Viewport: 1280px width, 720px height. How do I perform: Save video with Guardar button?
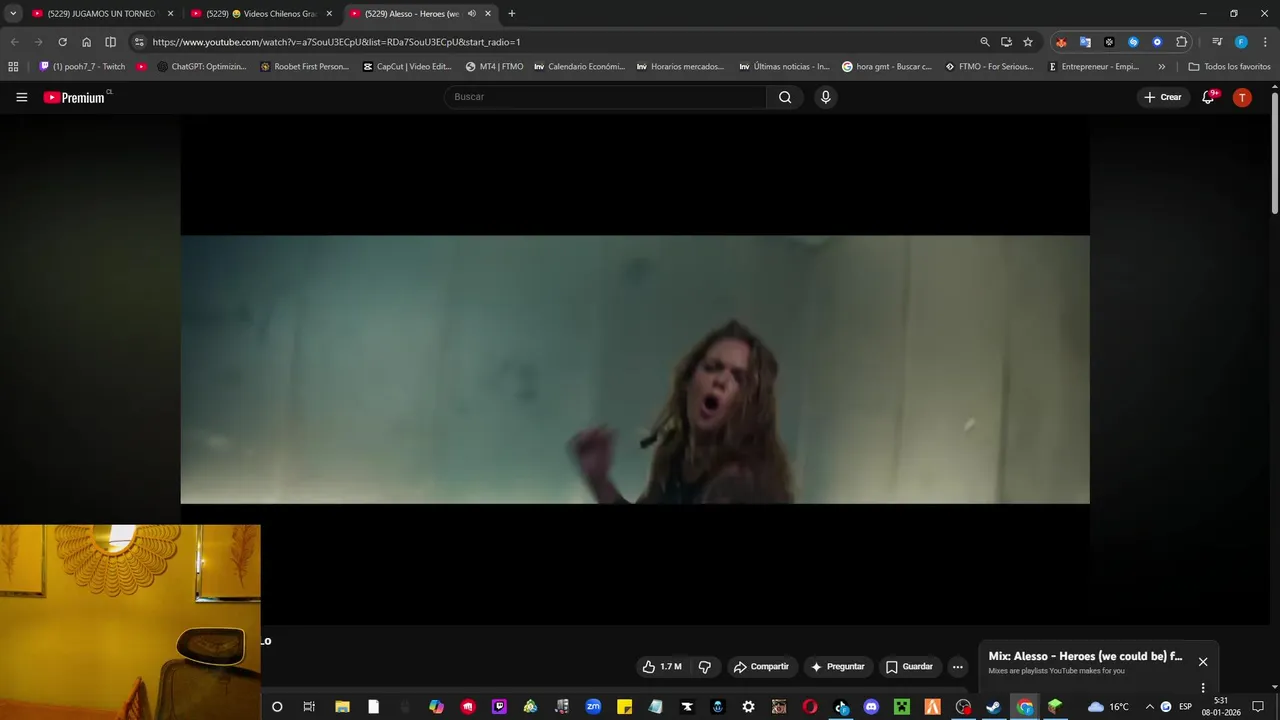909,667
